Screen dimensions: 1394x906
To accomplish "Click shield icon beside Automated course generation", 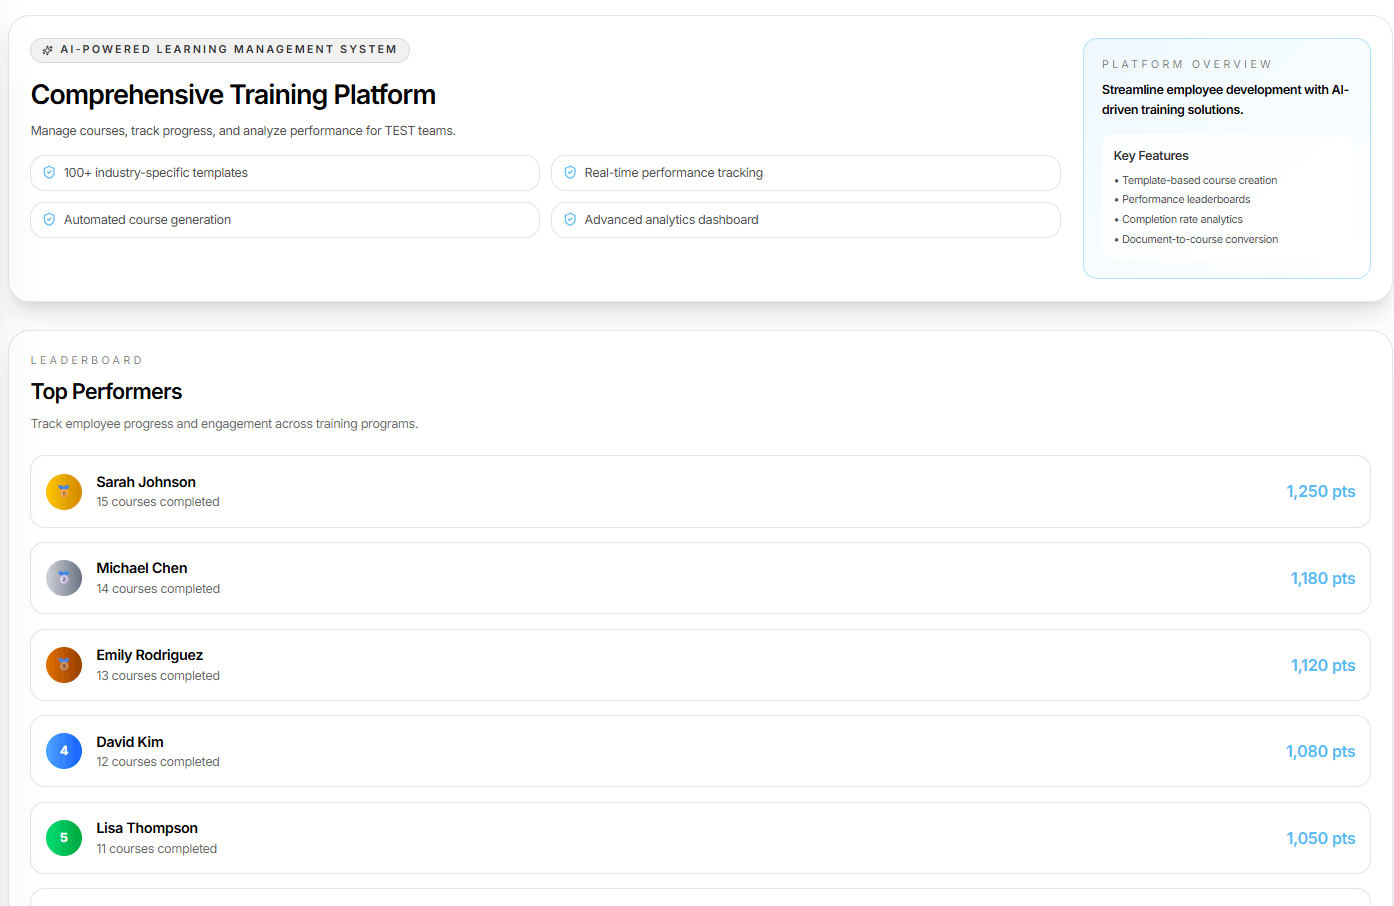I will 49,220.
